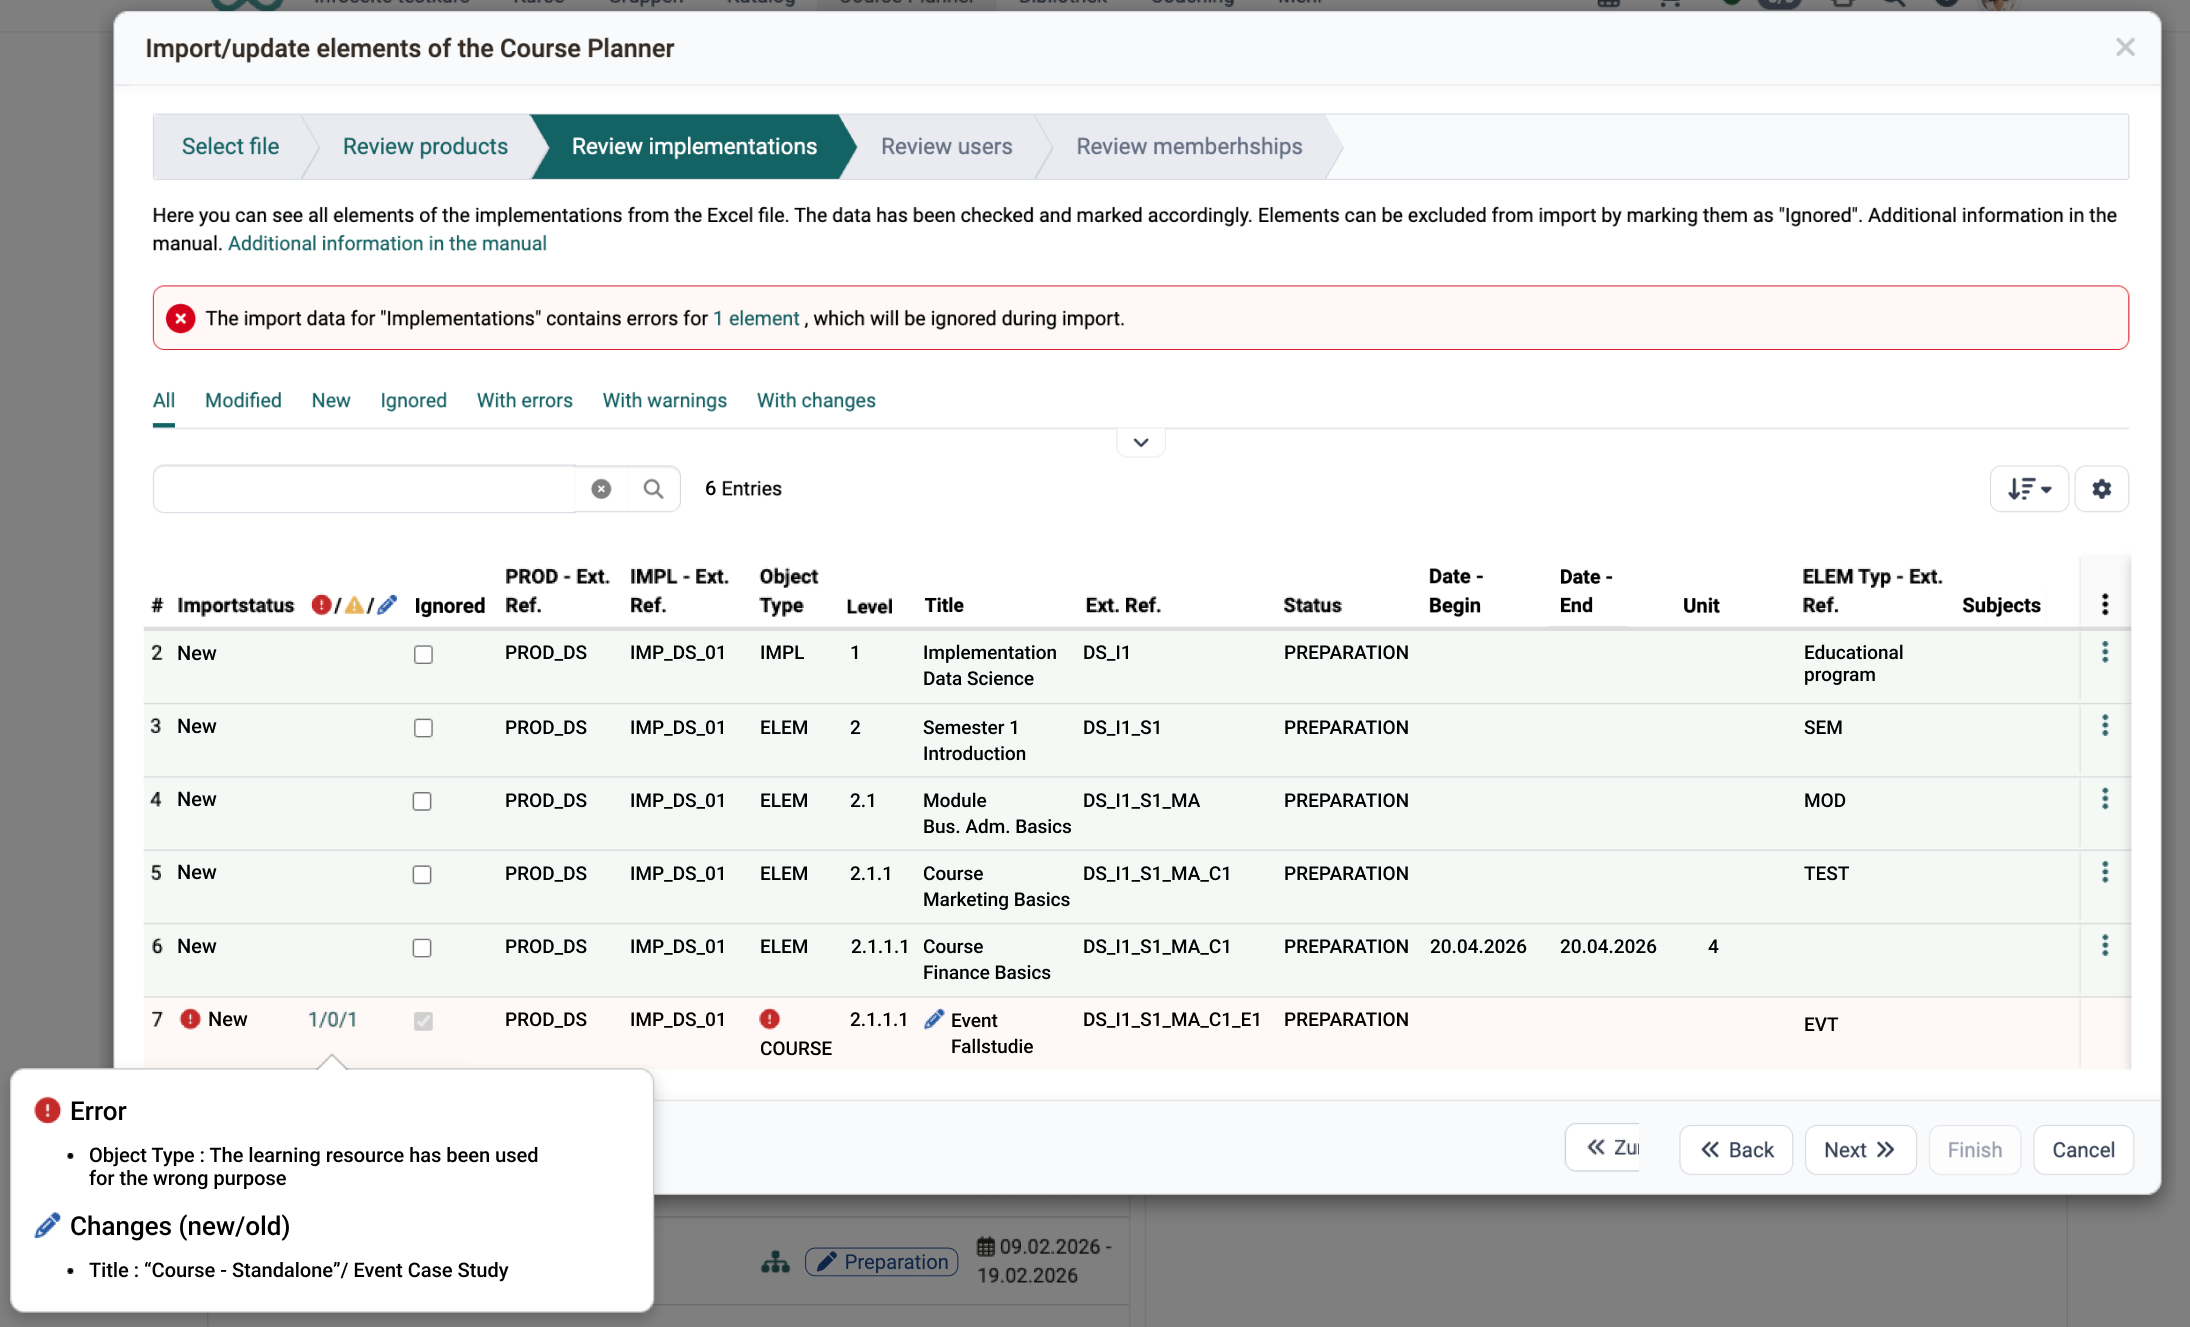Click the Next button

pos(1860,1150)
